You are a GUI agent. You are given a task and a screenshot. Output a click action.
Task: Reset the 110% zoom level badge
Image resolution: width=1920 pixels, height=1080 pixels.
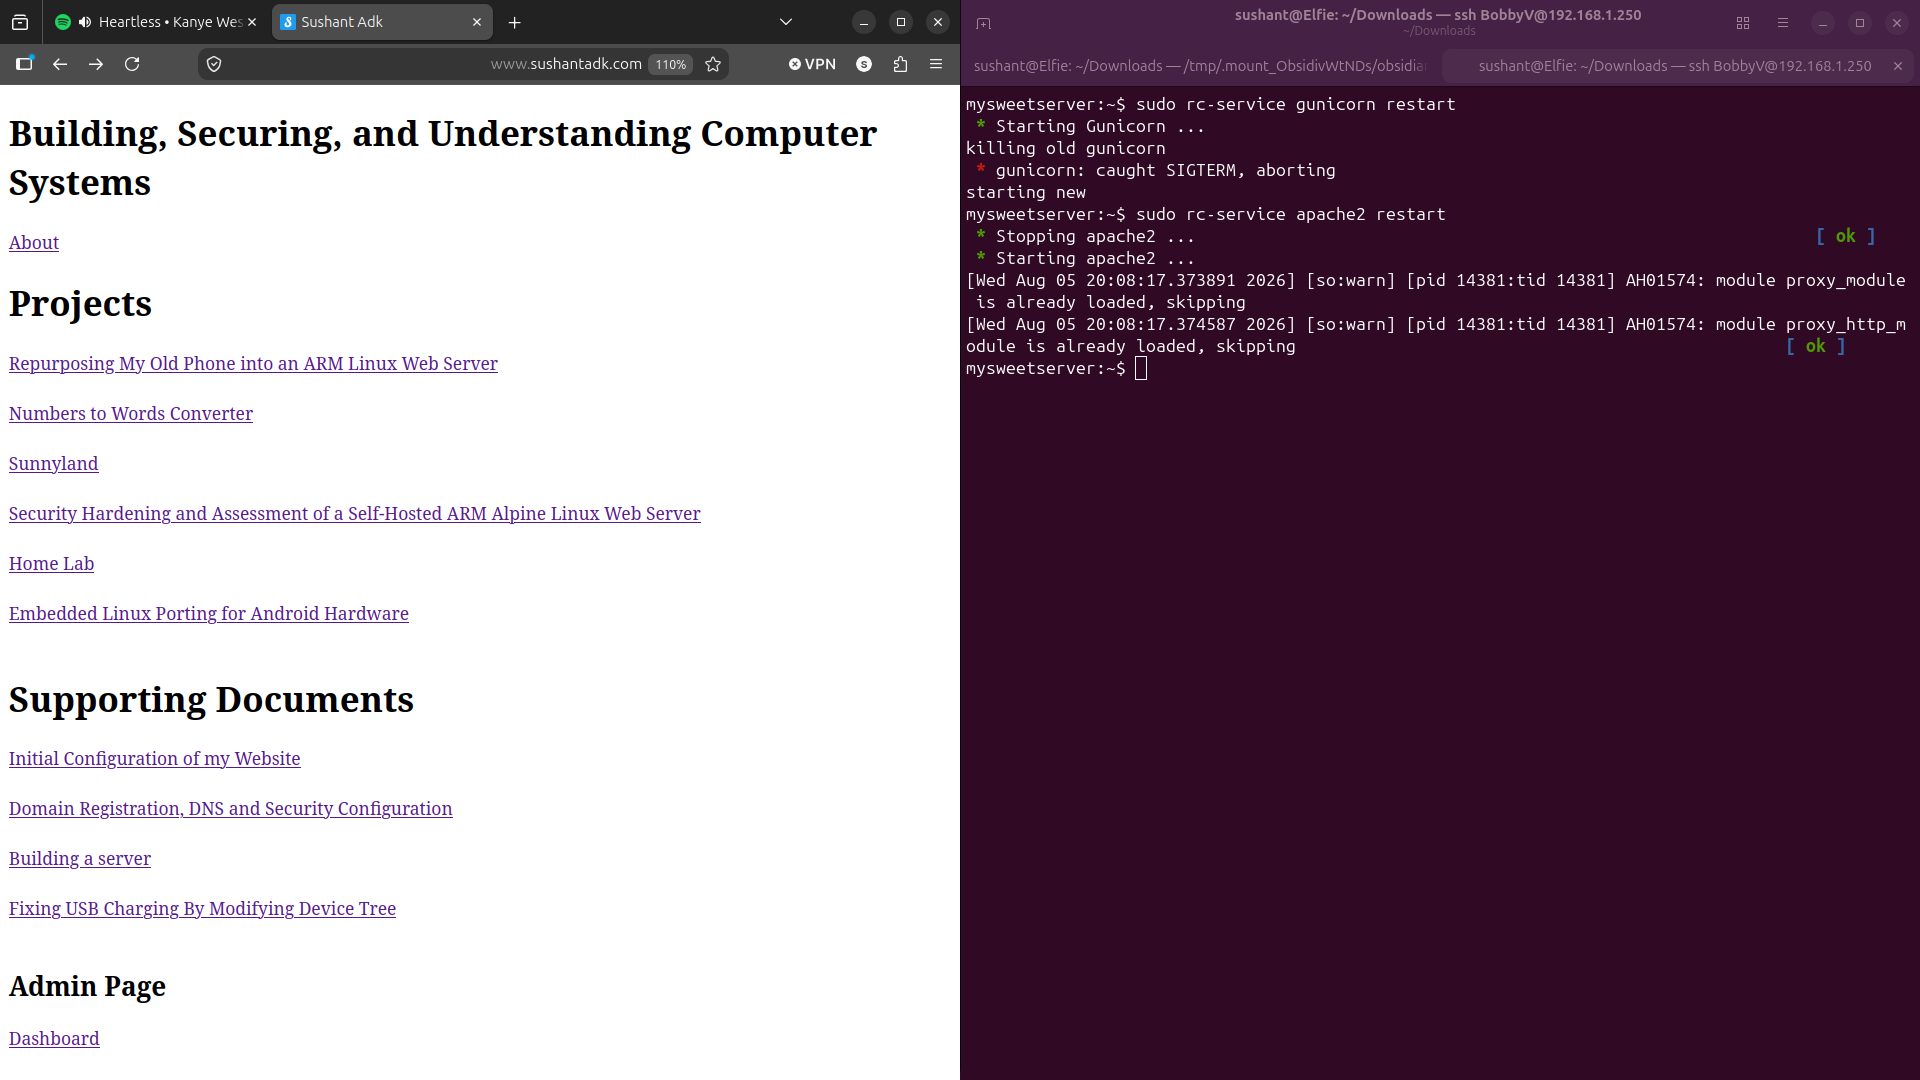click(670, 64)
